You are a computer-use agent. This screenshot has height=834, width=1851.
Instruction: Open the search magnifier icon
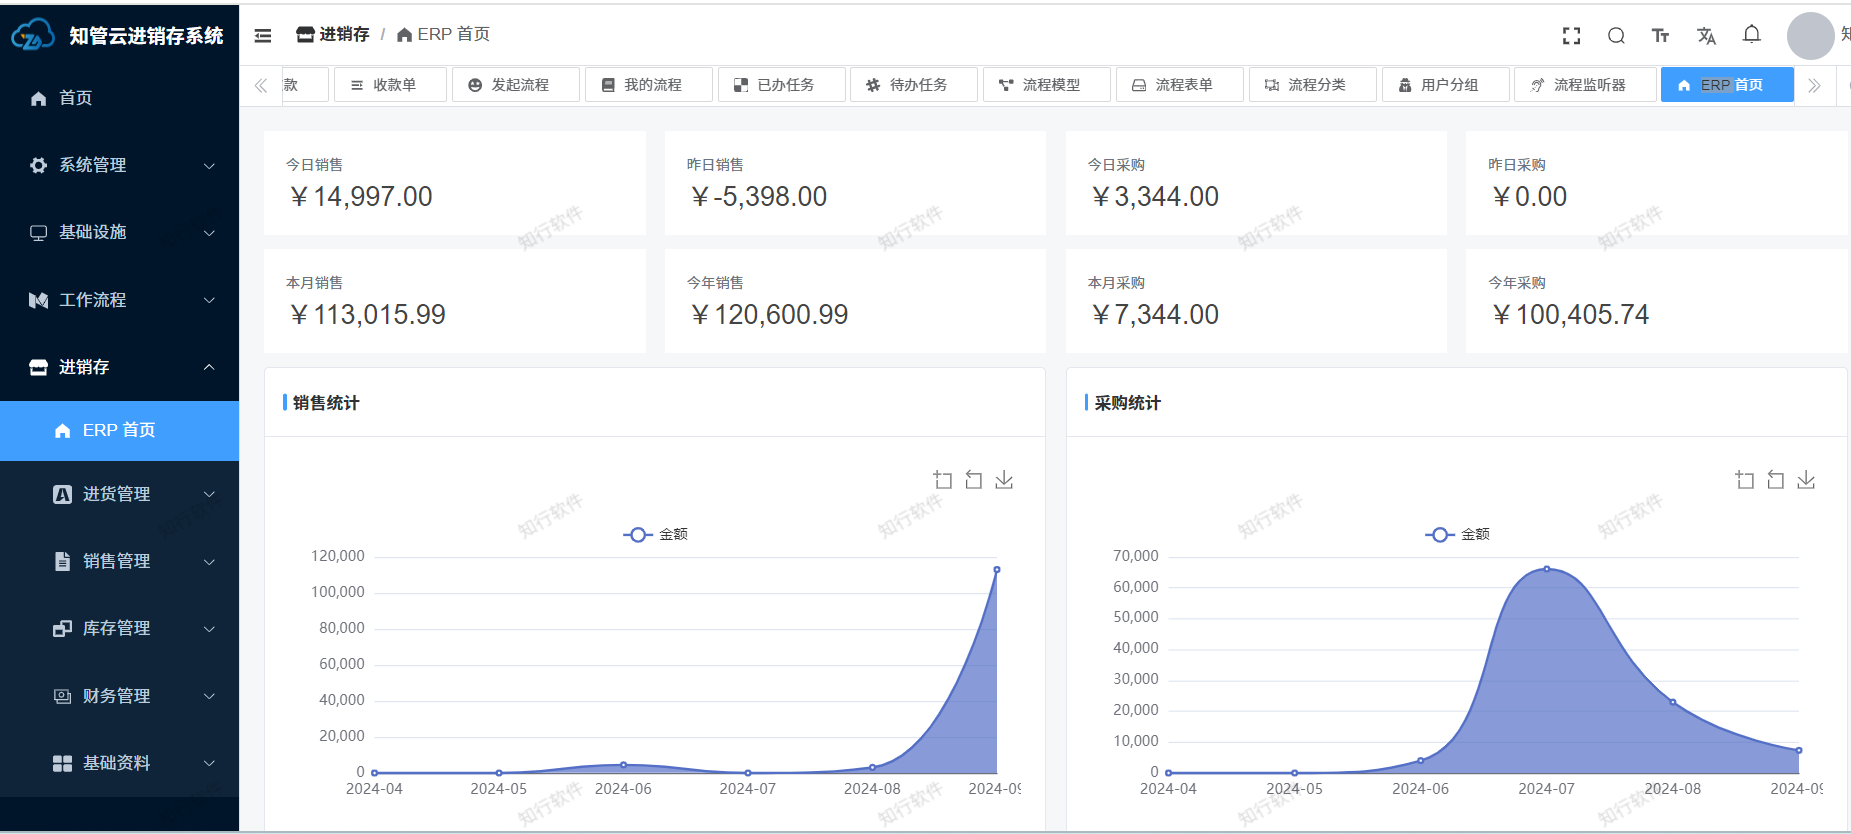[x=1616, y=36]
